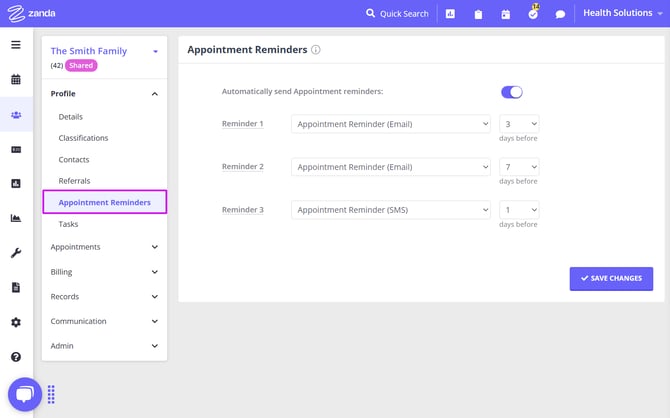Screen dimensions: 670x418
Task: Open Referrals in Profile menu
Action: coord(74,181)
